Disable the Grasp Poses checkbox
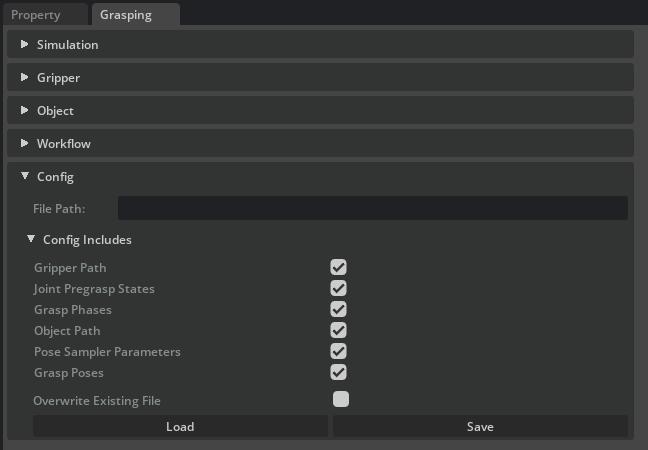 (339, 372)
